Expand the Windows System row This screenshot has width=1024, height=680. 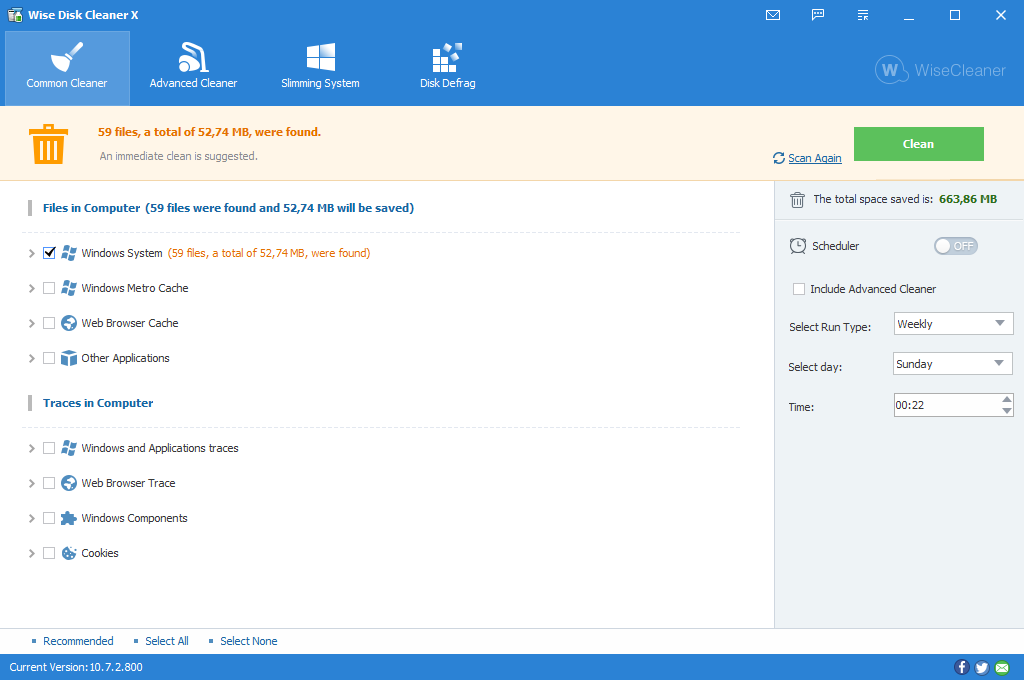(x=31, y=253)
